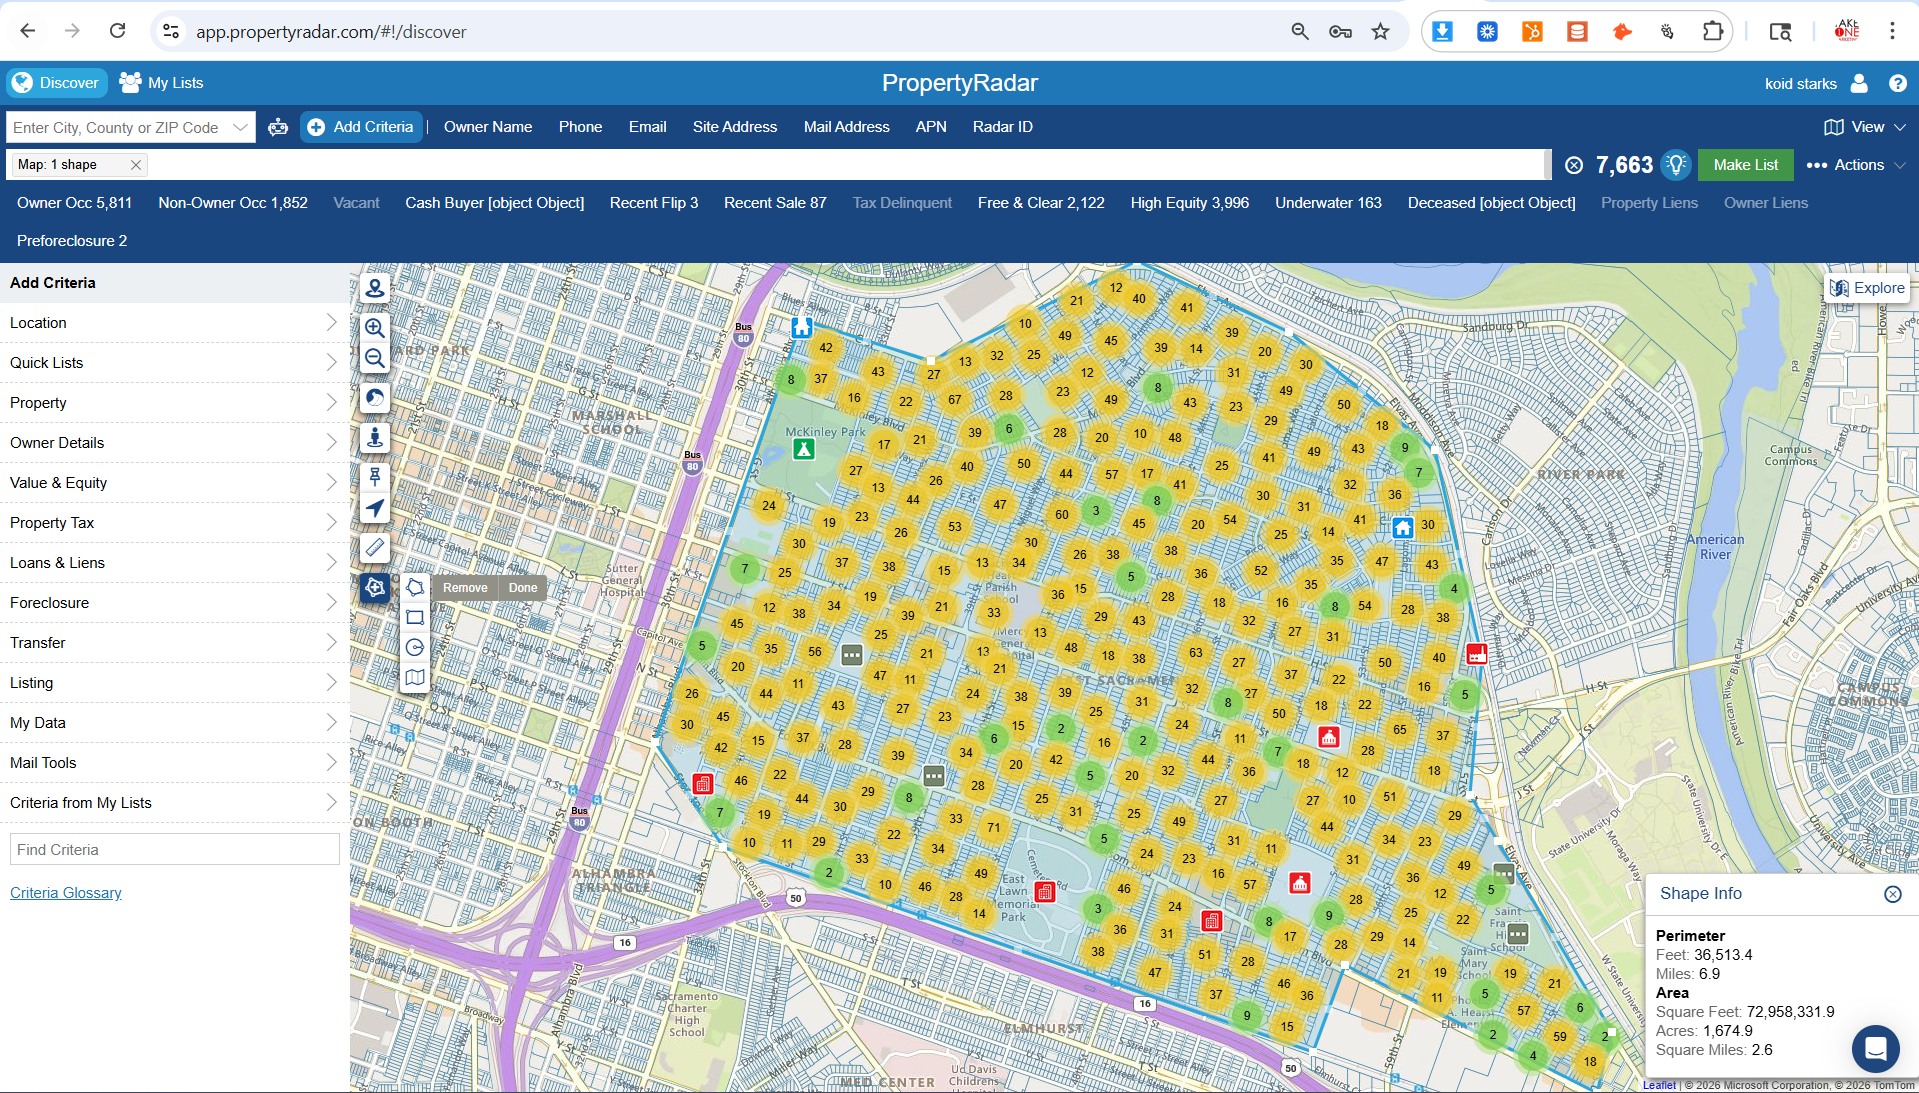Switch to the My Lists tab
Screen dimensions: 1919x1093
tap(161, 83)
